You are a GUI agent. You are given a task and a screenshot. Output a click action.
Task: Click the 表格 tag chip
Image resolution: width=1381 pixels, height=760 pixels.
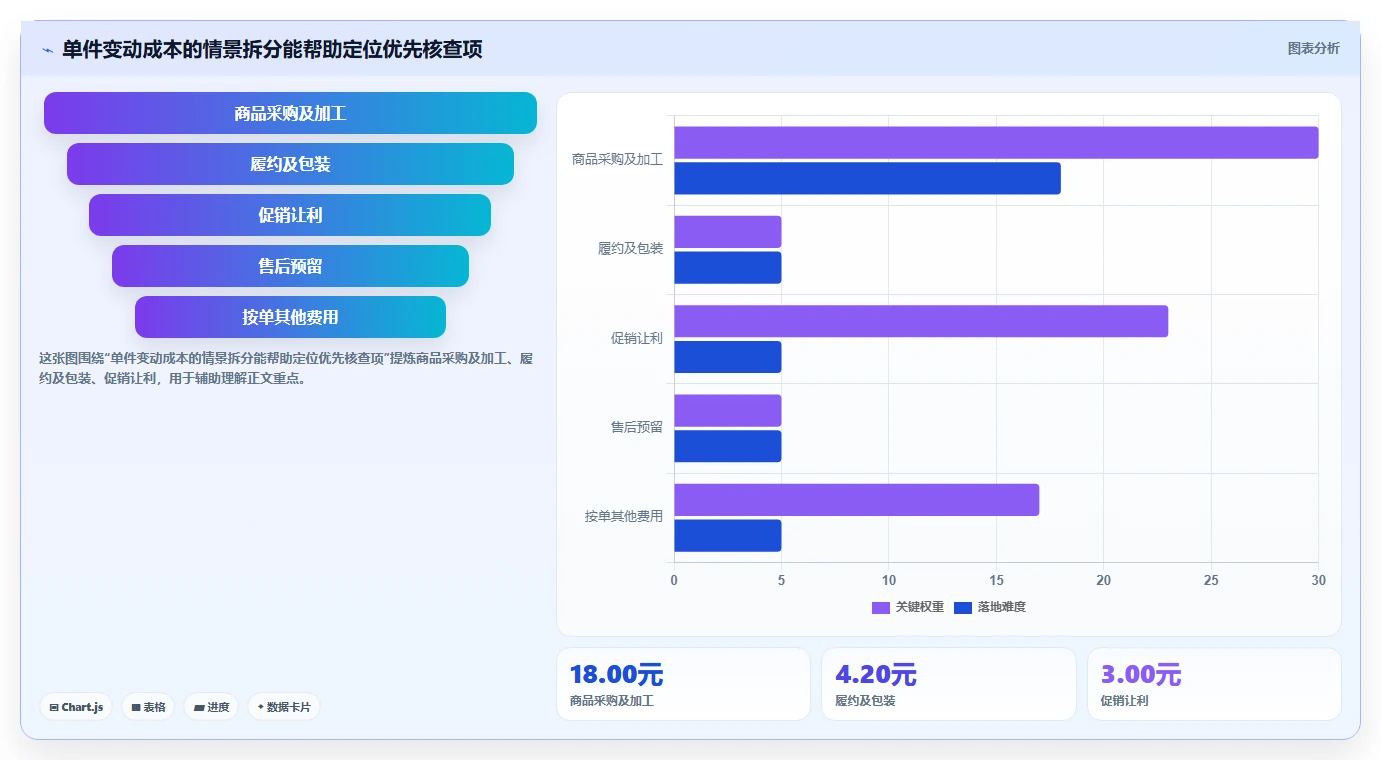point(148,707)
